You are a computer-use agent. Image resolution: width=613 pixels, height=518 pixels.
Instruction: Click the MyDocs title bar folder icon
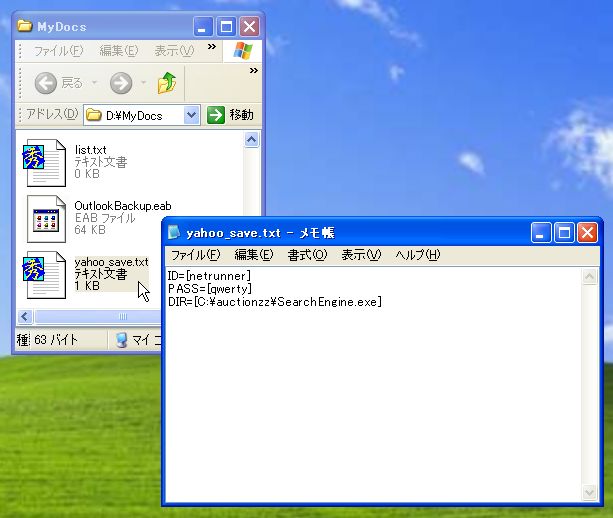(25, 26)
